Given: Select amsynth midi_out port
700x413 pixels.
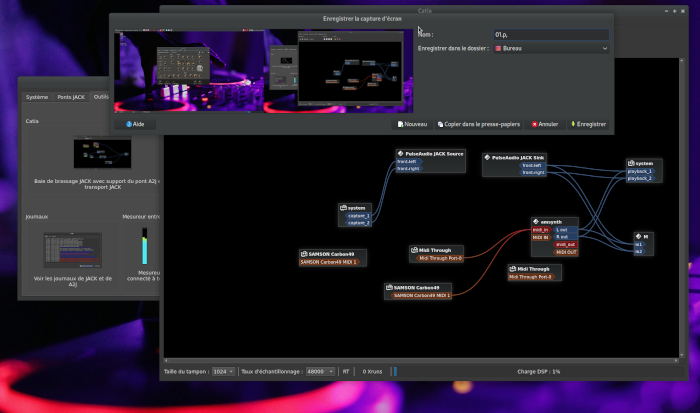Looking at the screenshot, I should pyautogui.click(x=566, y=245).
